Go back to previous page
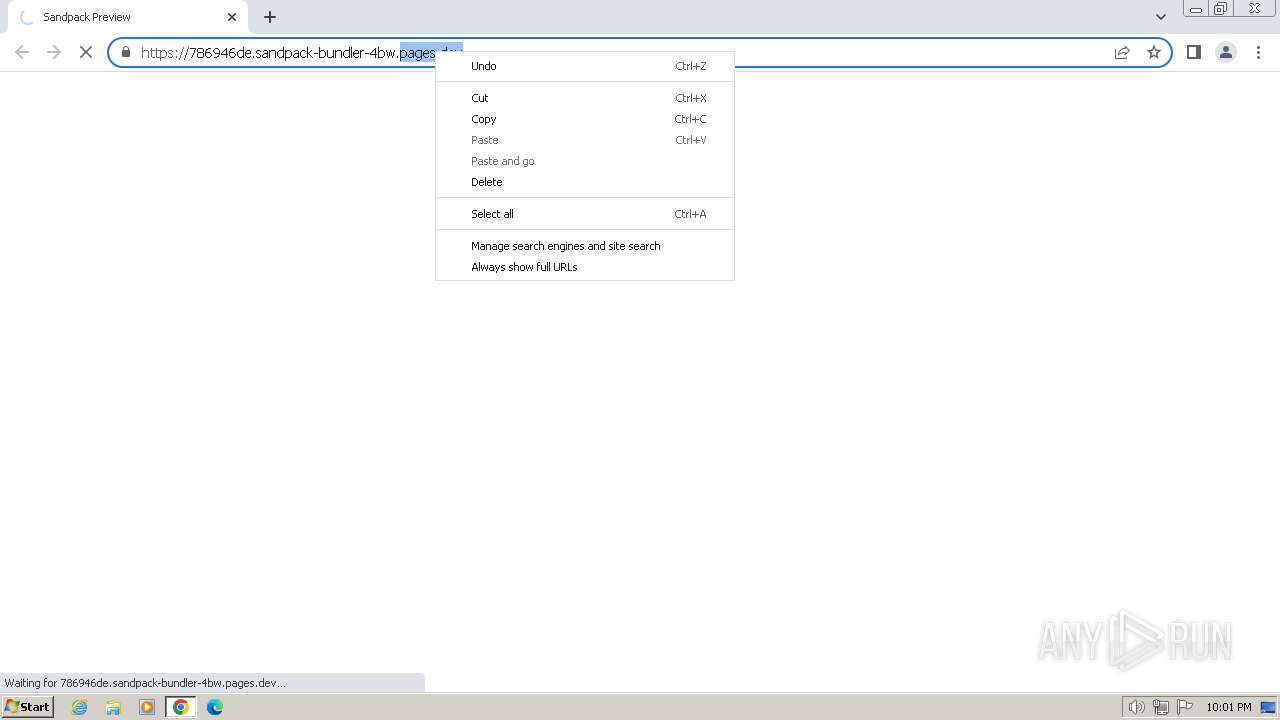 pos(22,52)
